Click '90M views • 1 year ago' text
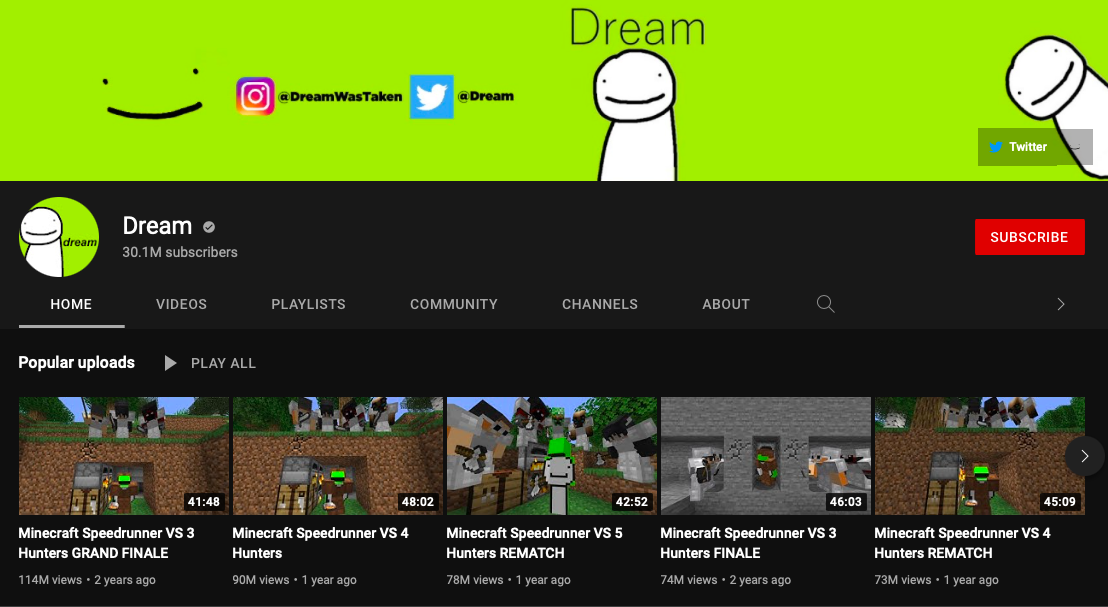The height and width of the screenshot is (607, 1108). (295, 580)
